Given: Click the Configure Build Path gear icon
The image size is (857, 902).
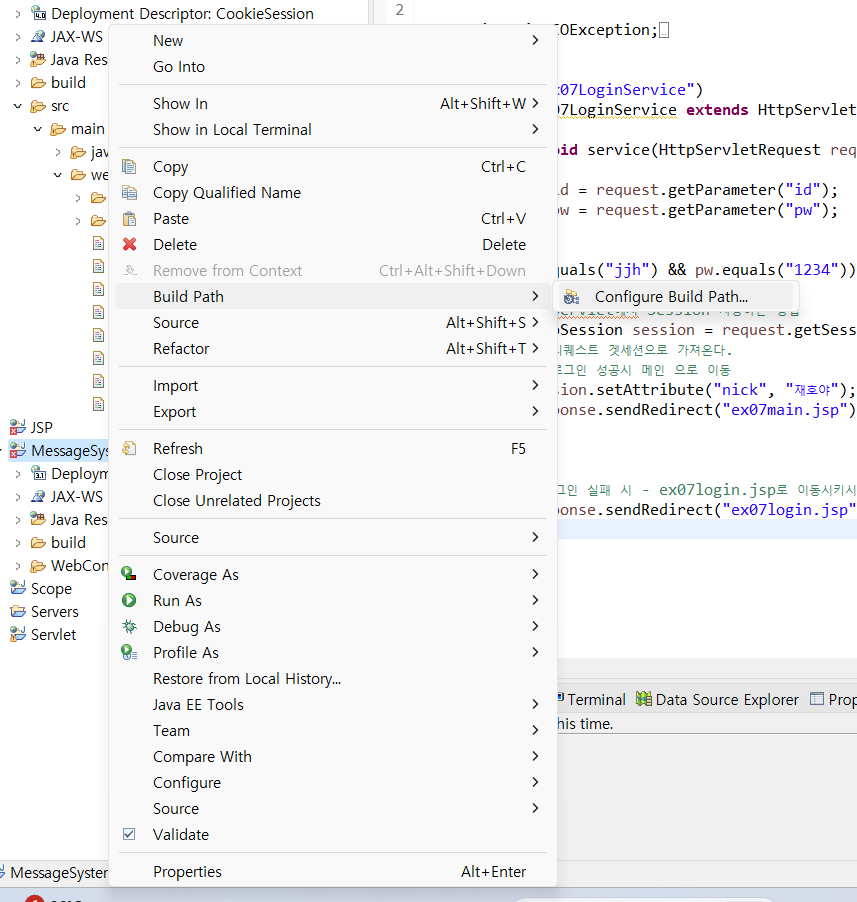Looking at the screenshot, I should click(571, 297).
